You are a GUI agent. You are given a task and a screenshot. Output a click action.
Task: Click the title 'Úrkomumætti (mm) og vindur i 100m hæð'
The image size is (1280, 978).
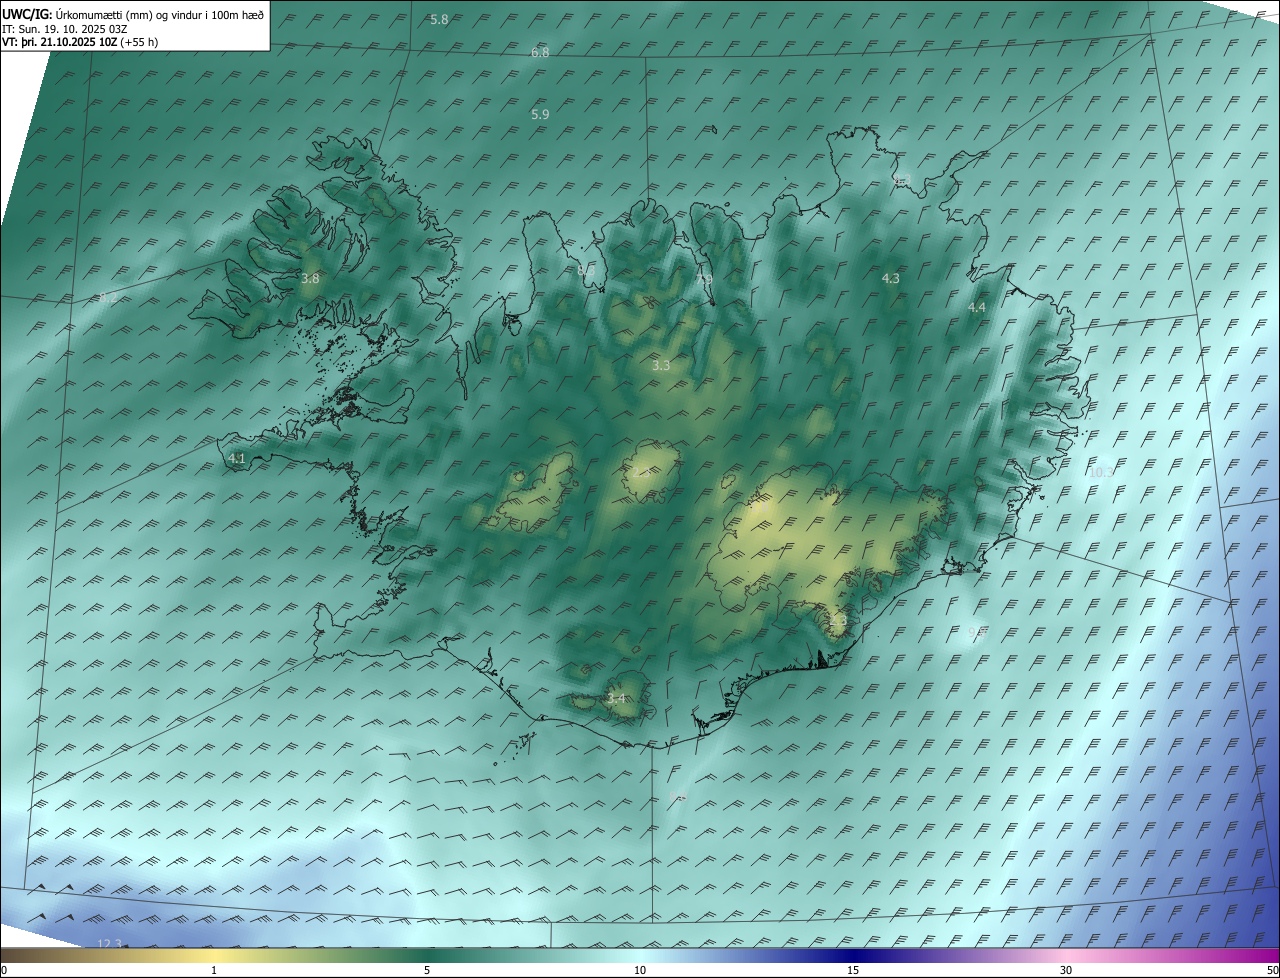click(160, 15)
